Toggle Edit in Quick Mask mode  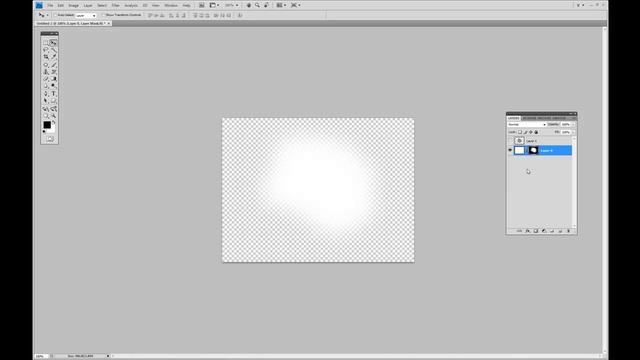tap(50, 139)
